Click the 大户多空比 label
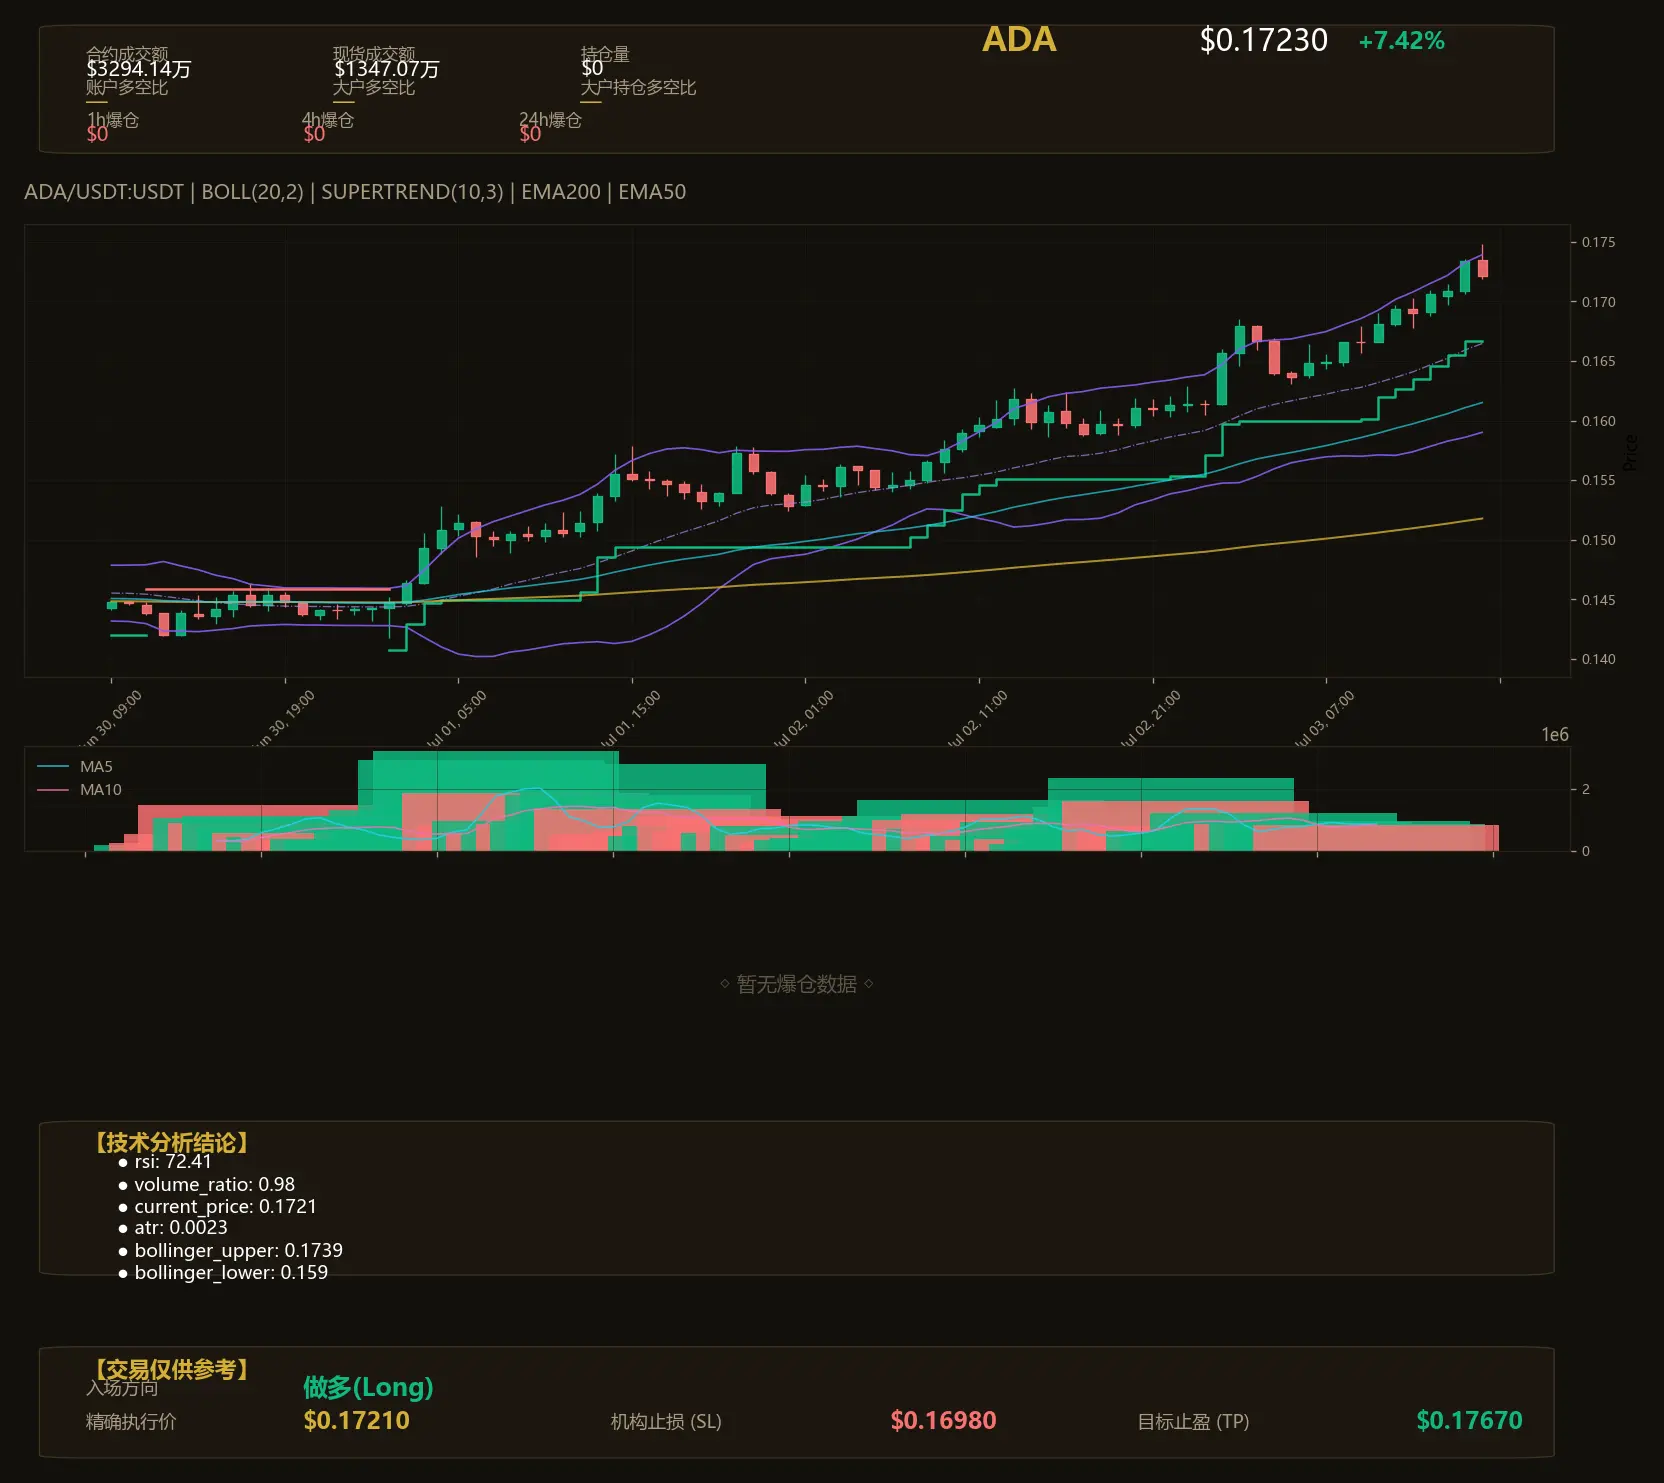Screen dimensions: 1664x1483 click(x=374, y=88)
